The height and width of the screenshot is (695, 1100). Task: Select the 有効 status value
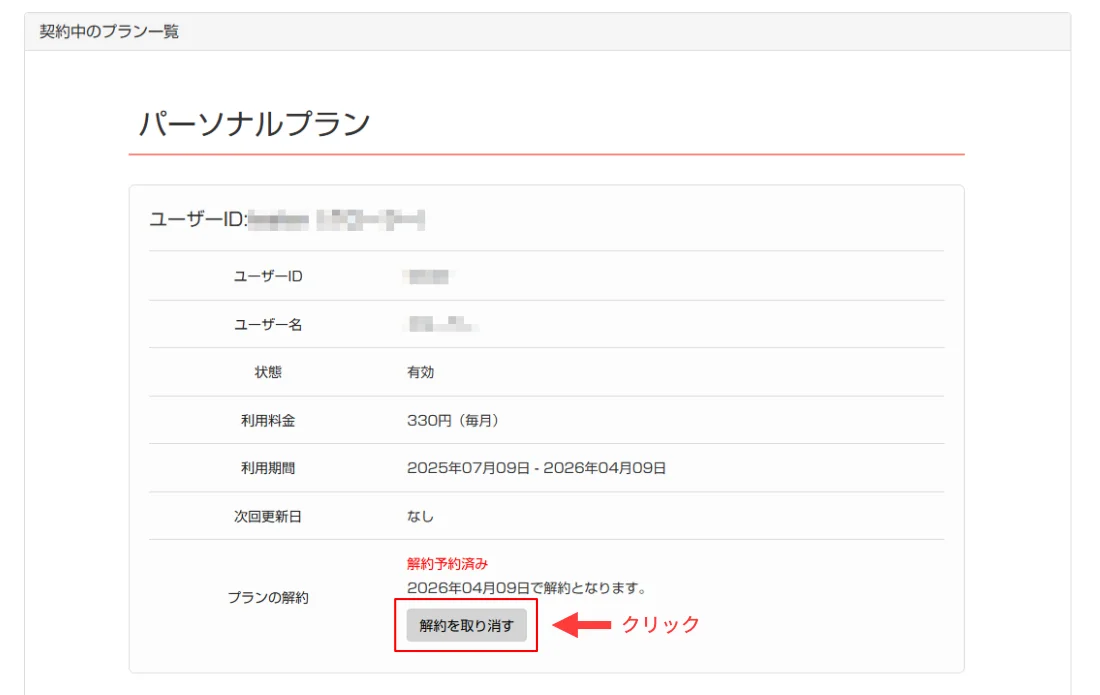(x=418, y=371)
